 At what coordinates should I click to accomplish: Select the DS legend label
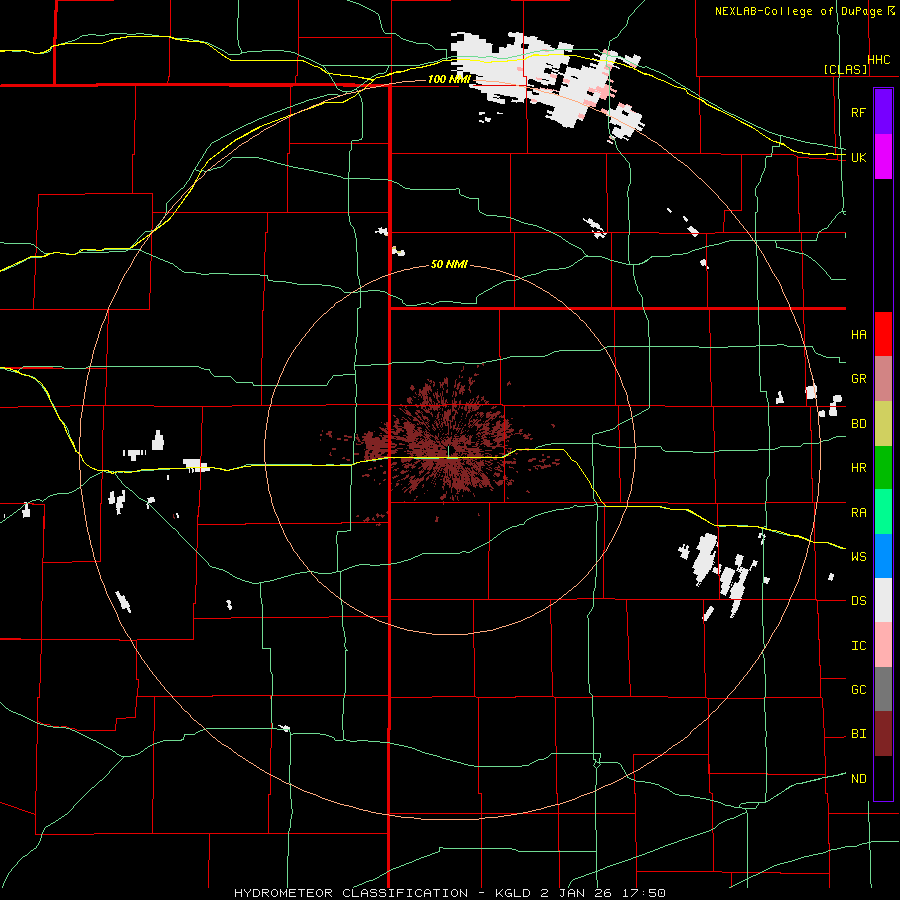tap(858, 601)
